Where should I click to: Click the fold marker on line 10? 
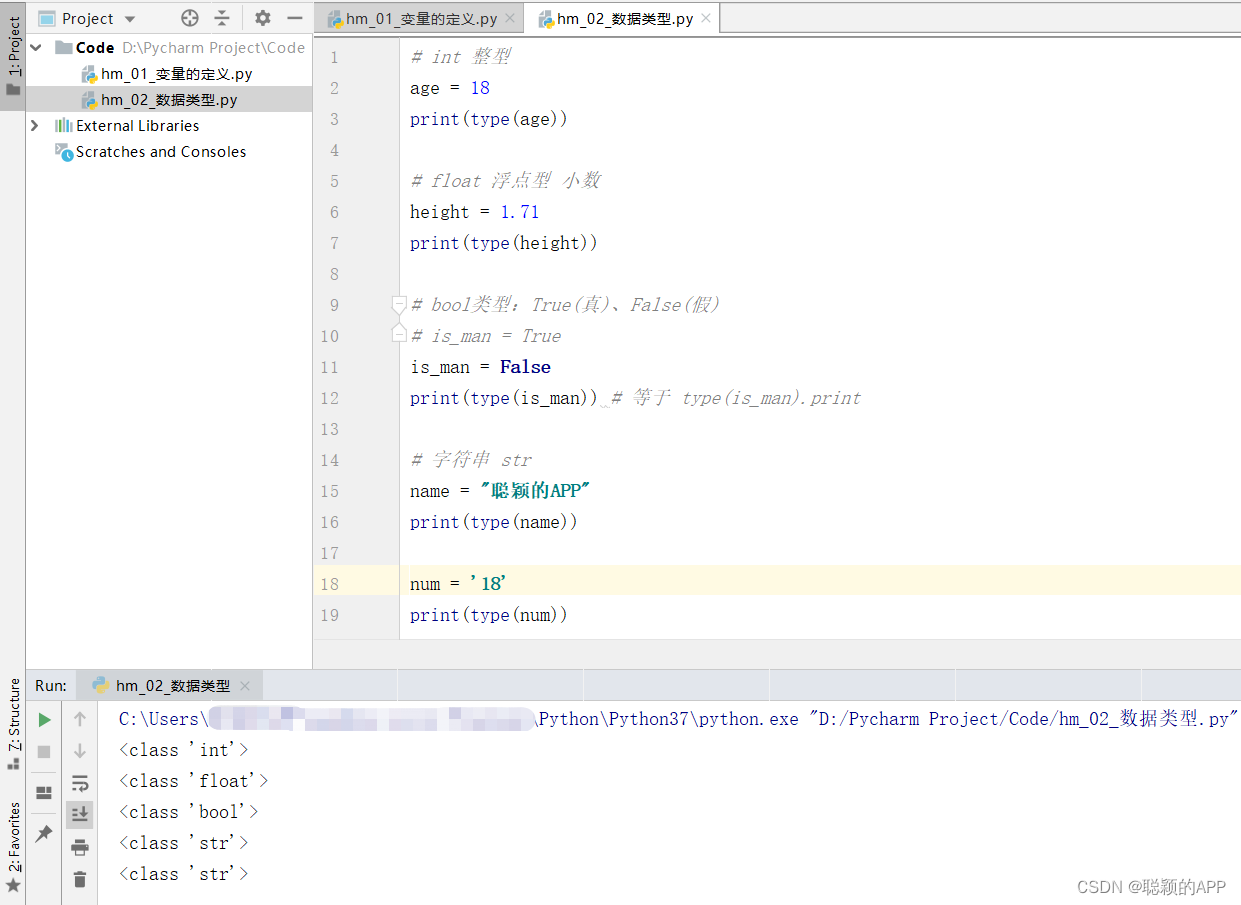[399, 335]
